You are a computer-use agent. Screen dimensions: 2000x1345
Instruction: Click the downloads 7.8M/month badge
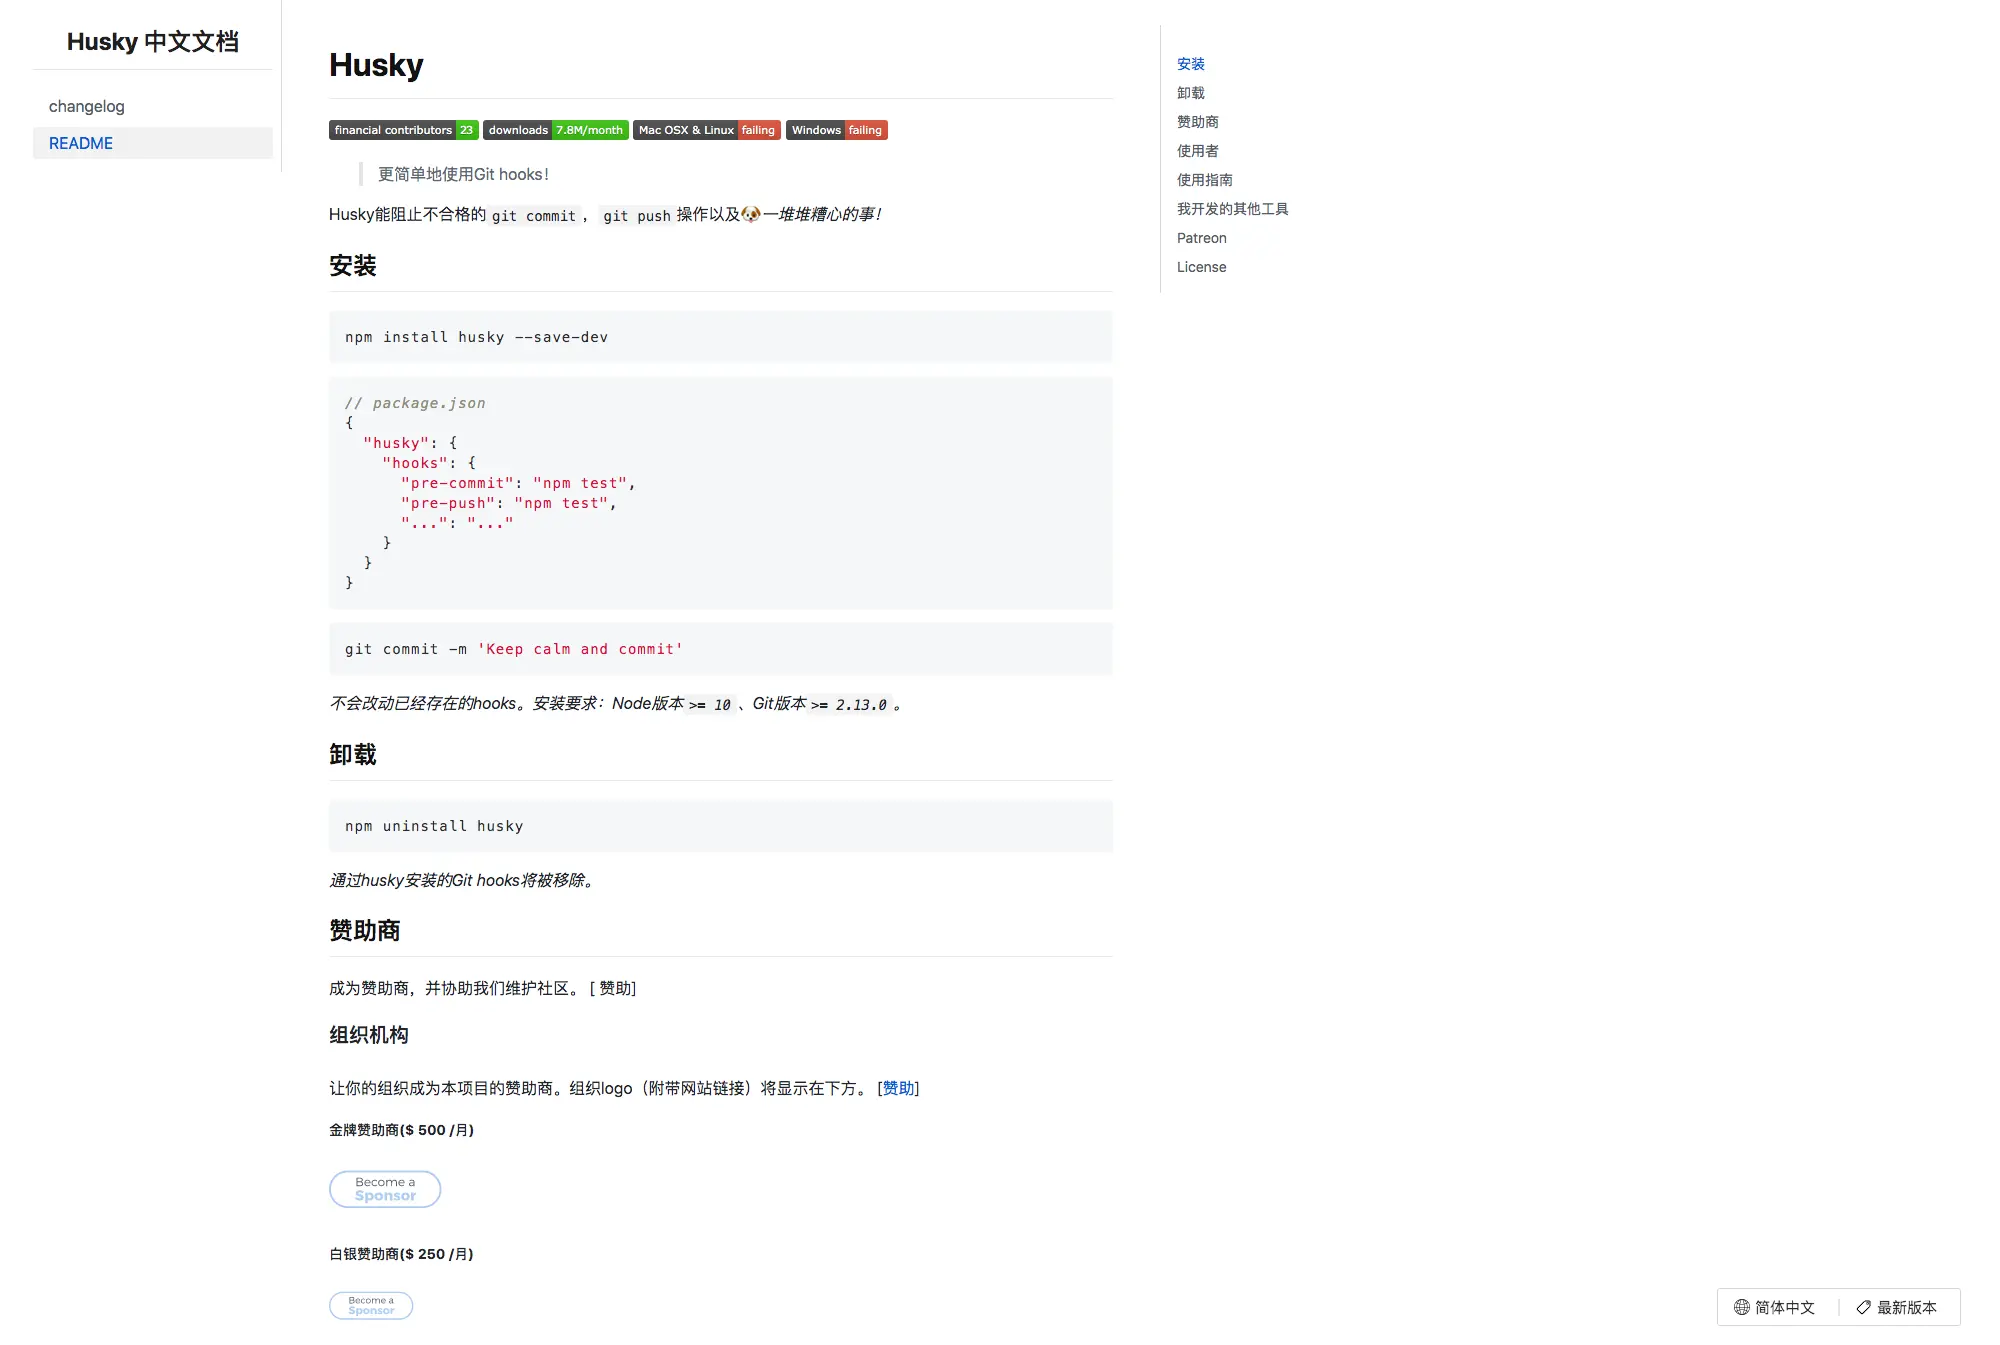(x=555, y=130)
